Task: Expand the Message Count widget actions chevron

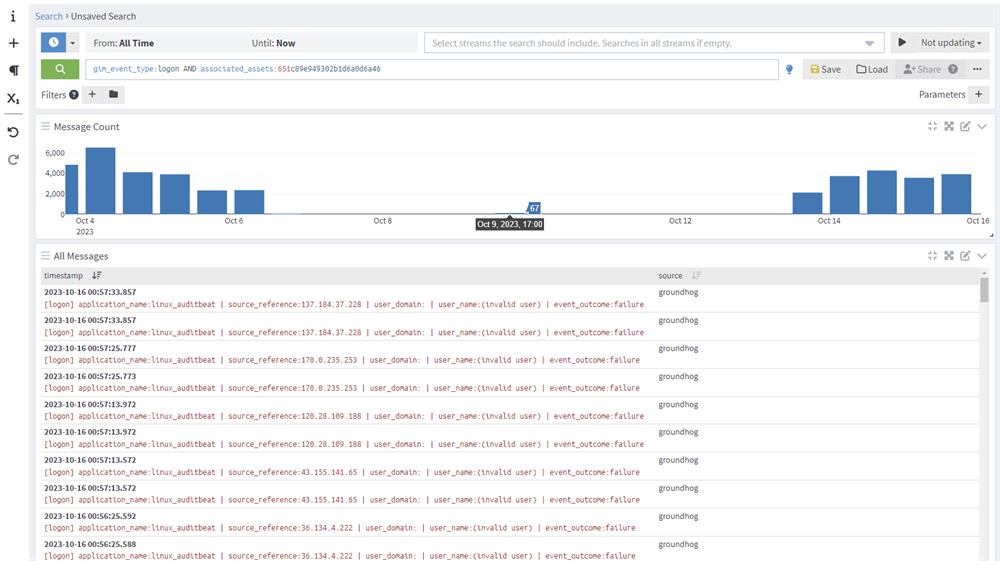Action: (982, 127)
